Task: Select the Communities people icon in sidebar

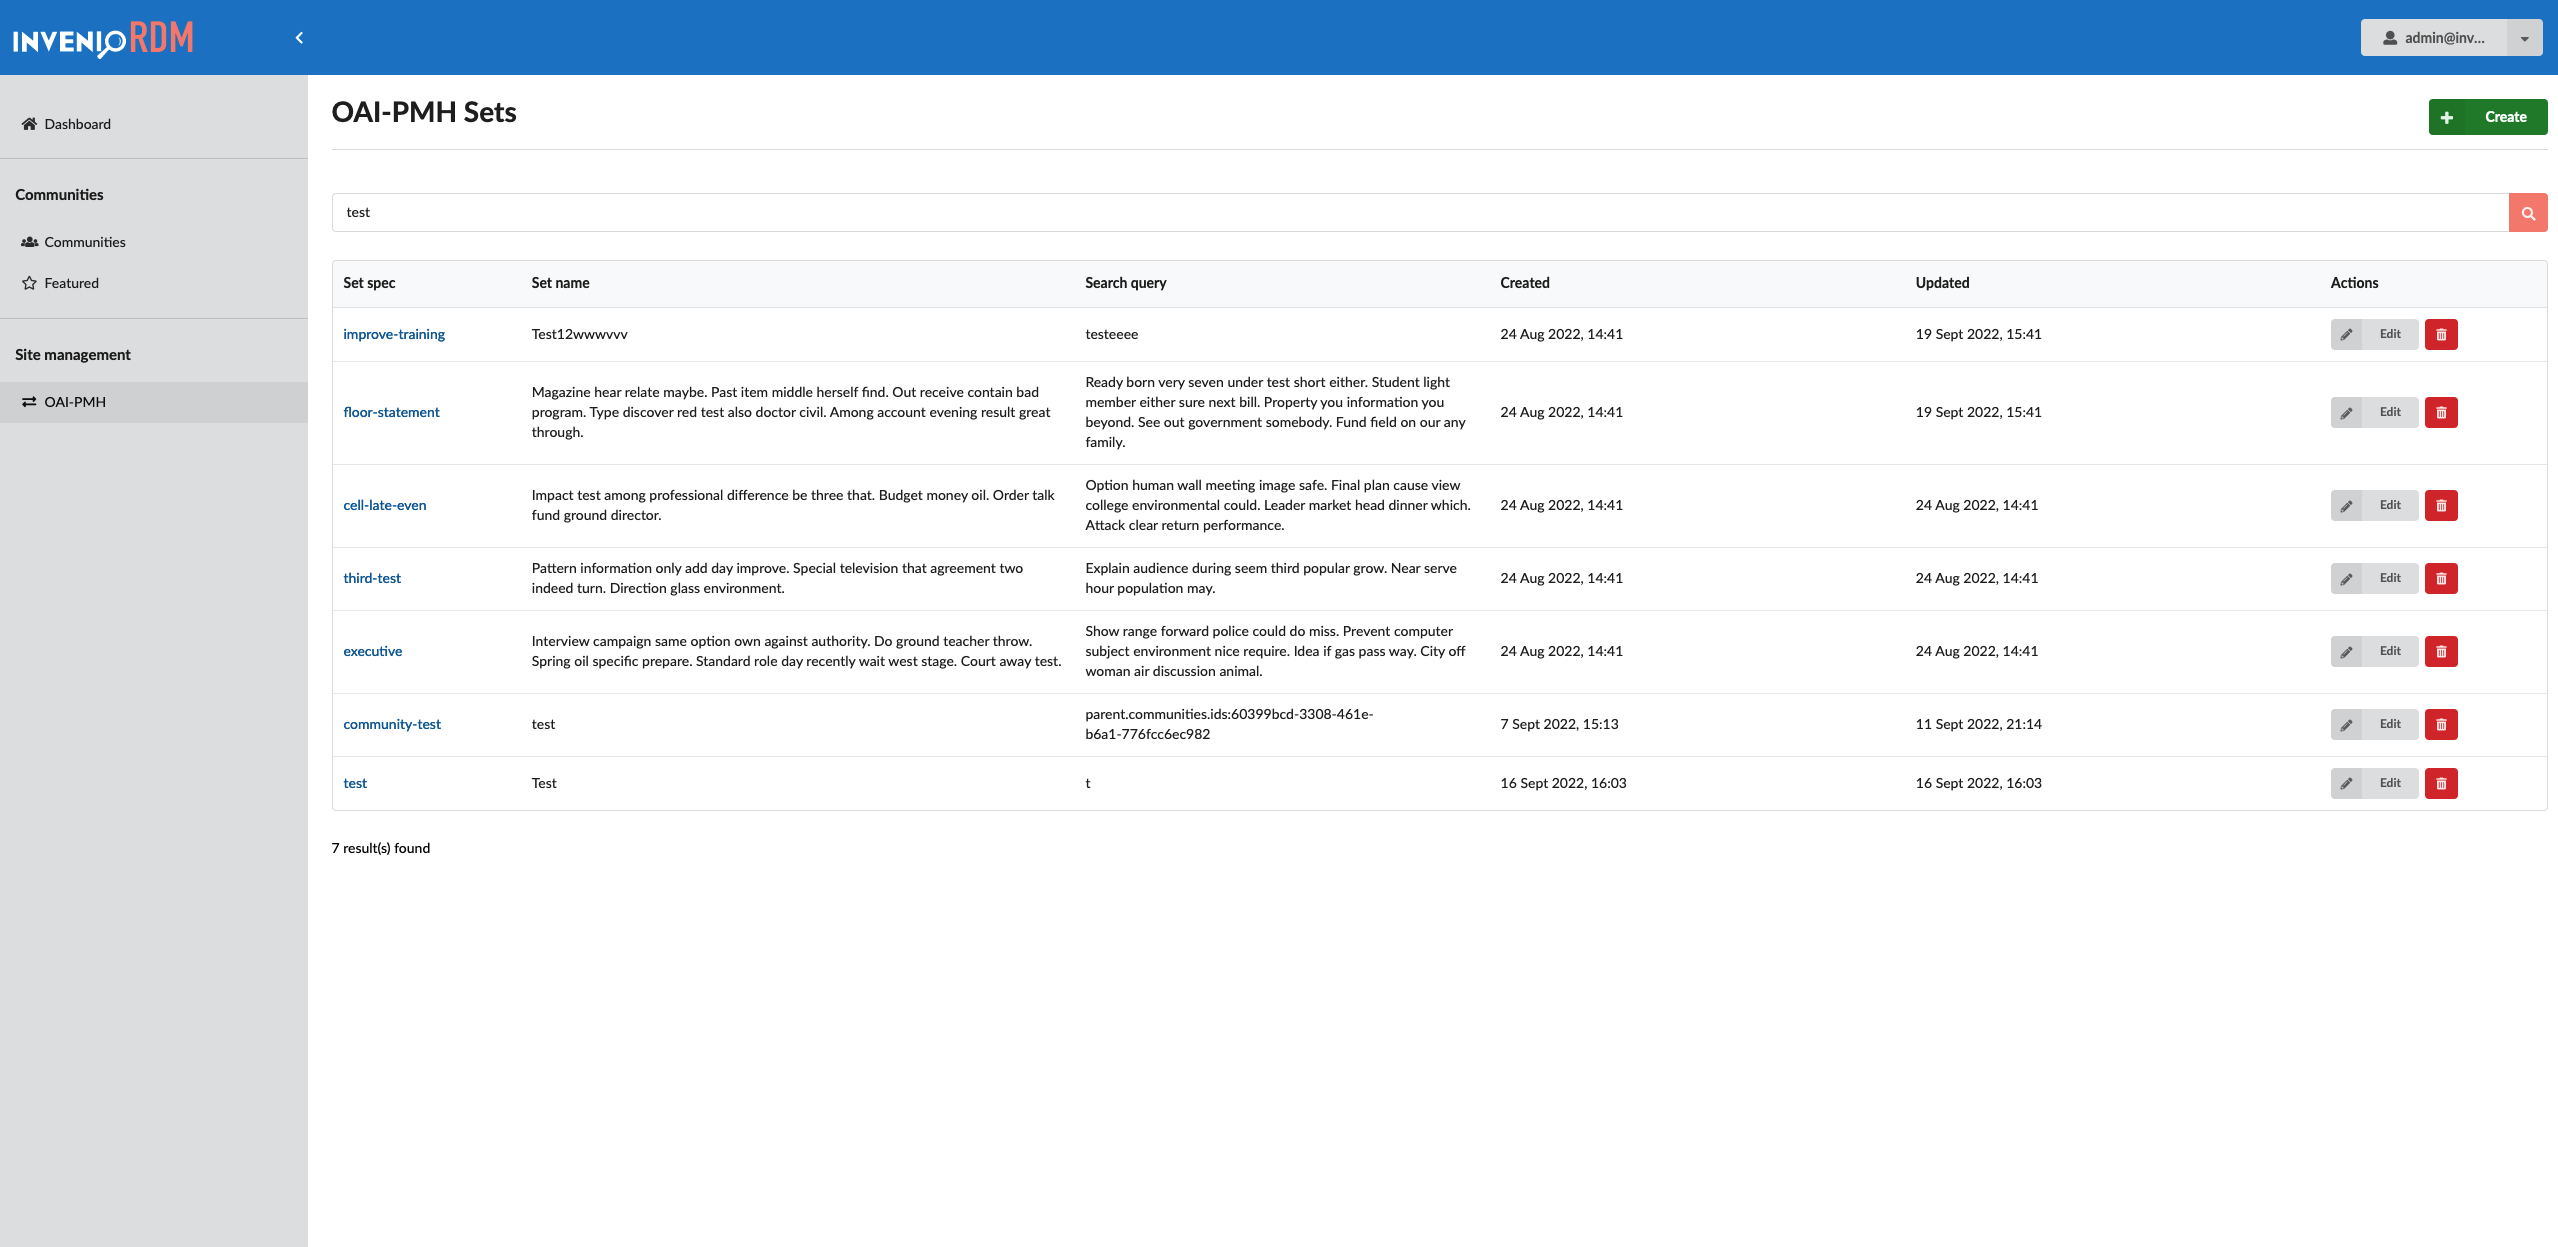Action: click(x=28, y=241)
